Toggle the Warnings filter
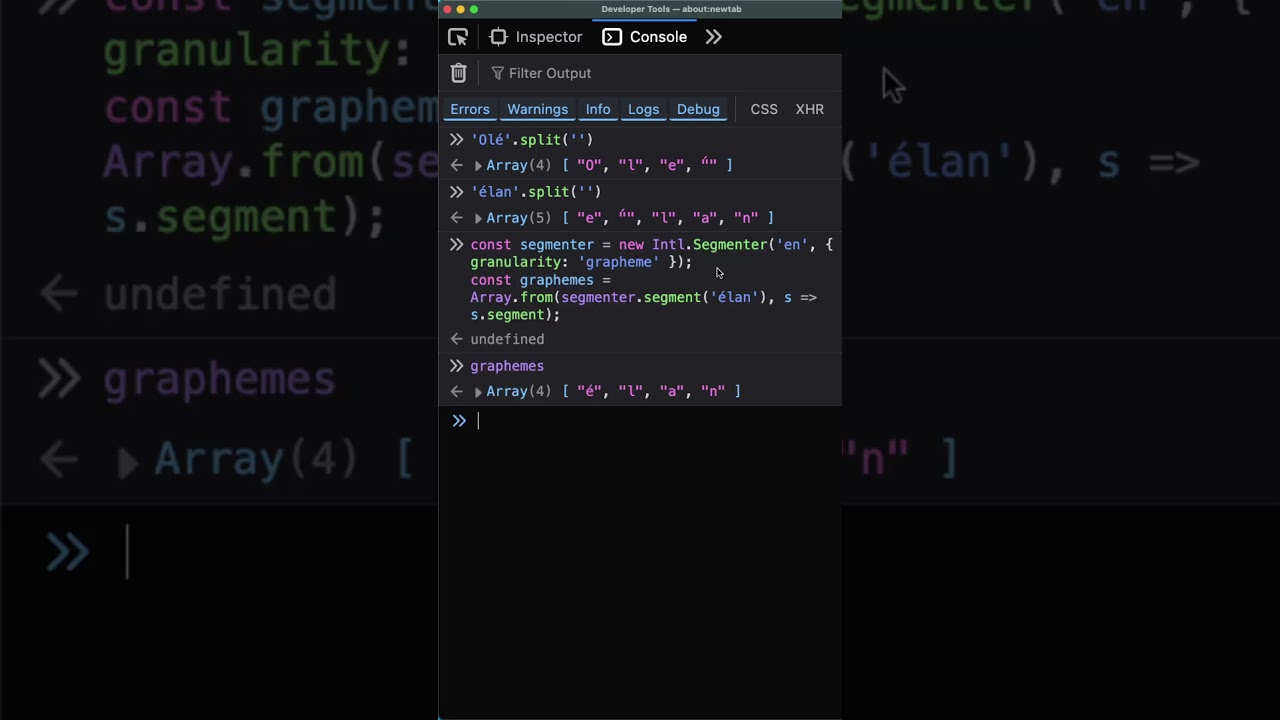The image size is (1280, 720). click(537, 109)
